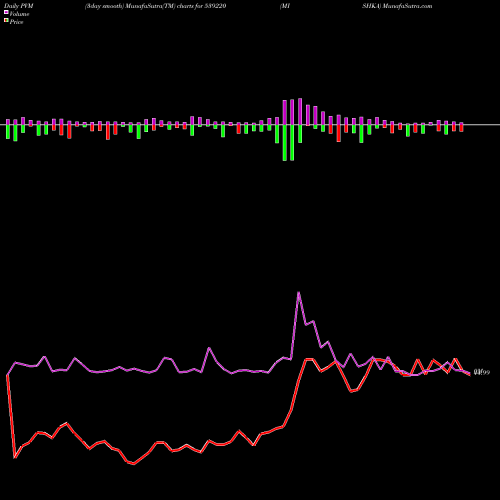Click the Price legend color swatch
This screenshot has width=500, height=500.
6,20
